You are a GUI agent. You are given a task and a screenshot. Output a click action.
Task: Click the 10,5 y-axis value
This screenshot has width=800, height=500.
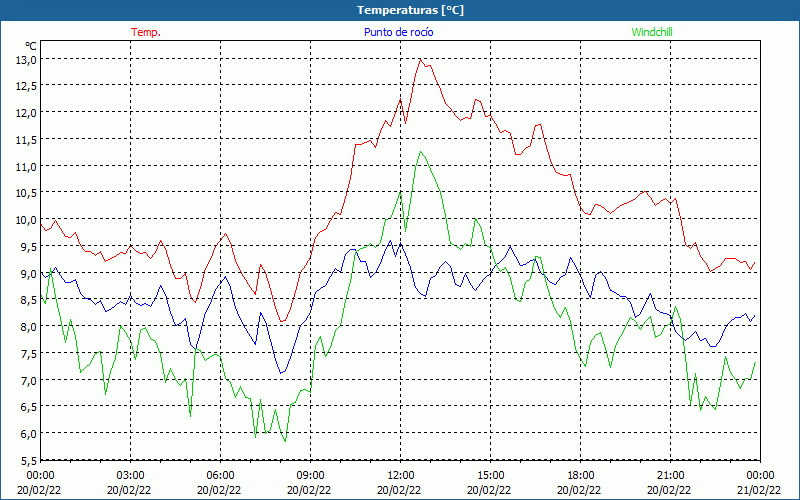click(x=27, y=193)
